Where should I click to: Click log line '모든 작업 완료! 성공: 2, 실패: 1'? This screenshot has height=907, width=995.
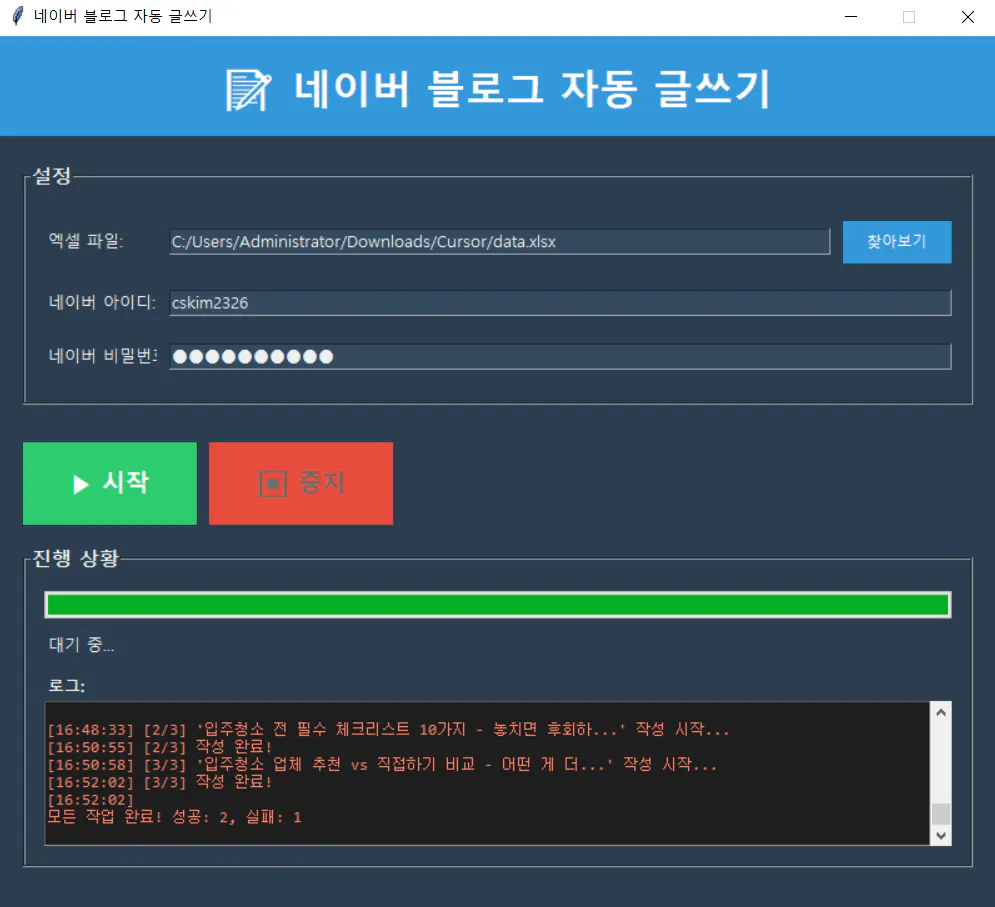175,817
